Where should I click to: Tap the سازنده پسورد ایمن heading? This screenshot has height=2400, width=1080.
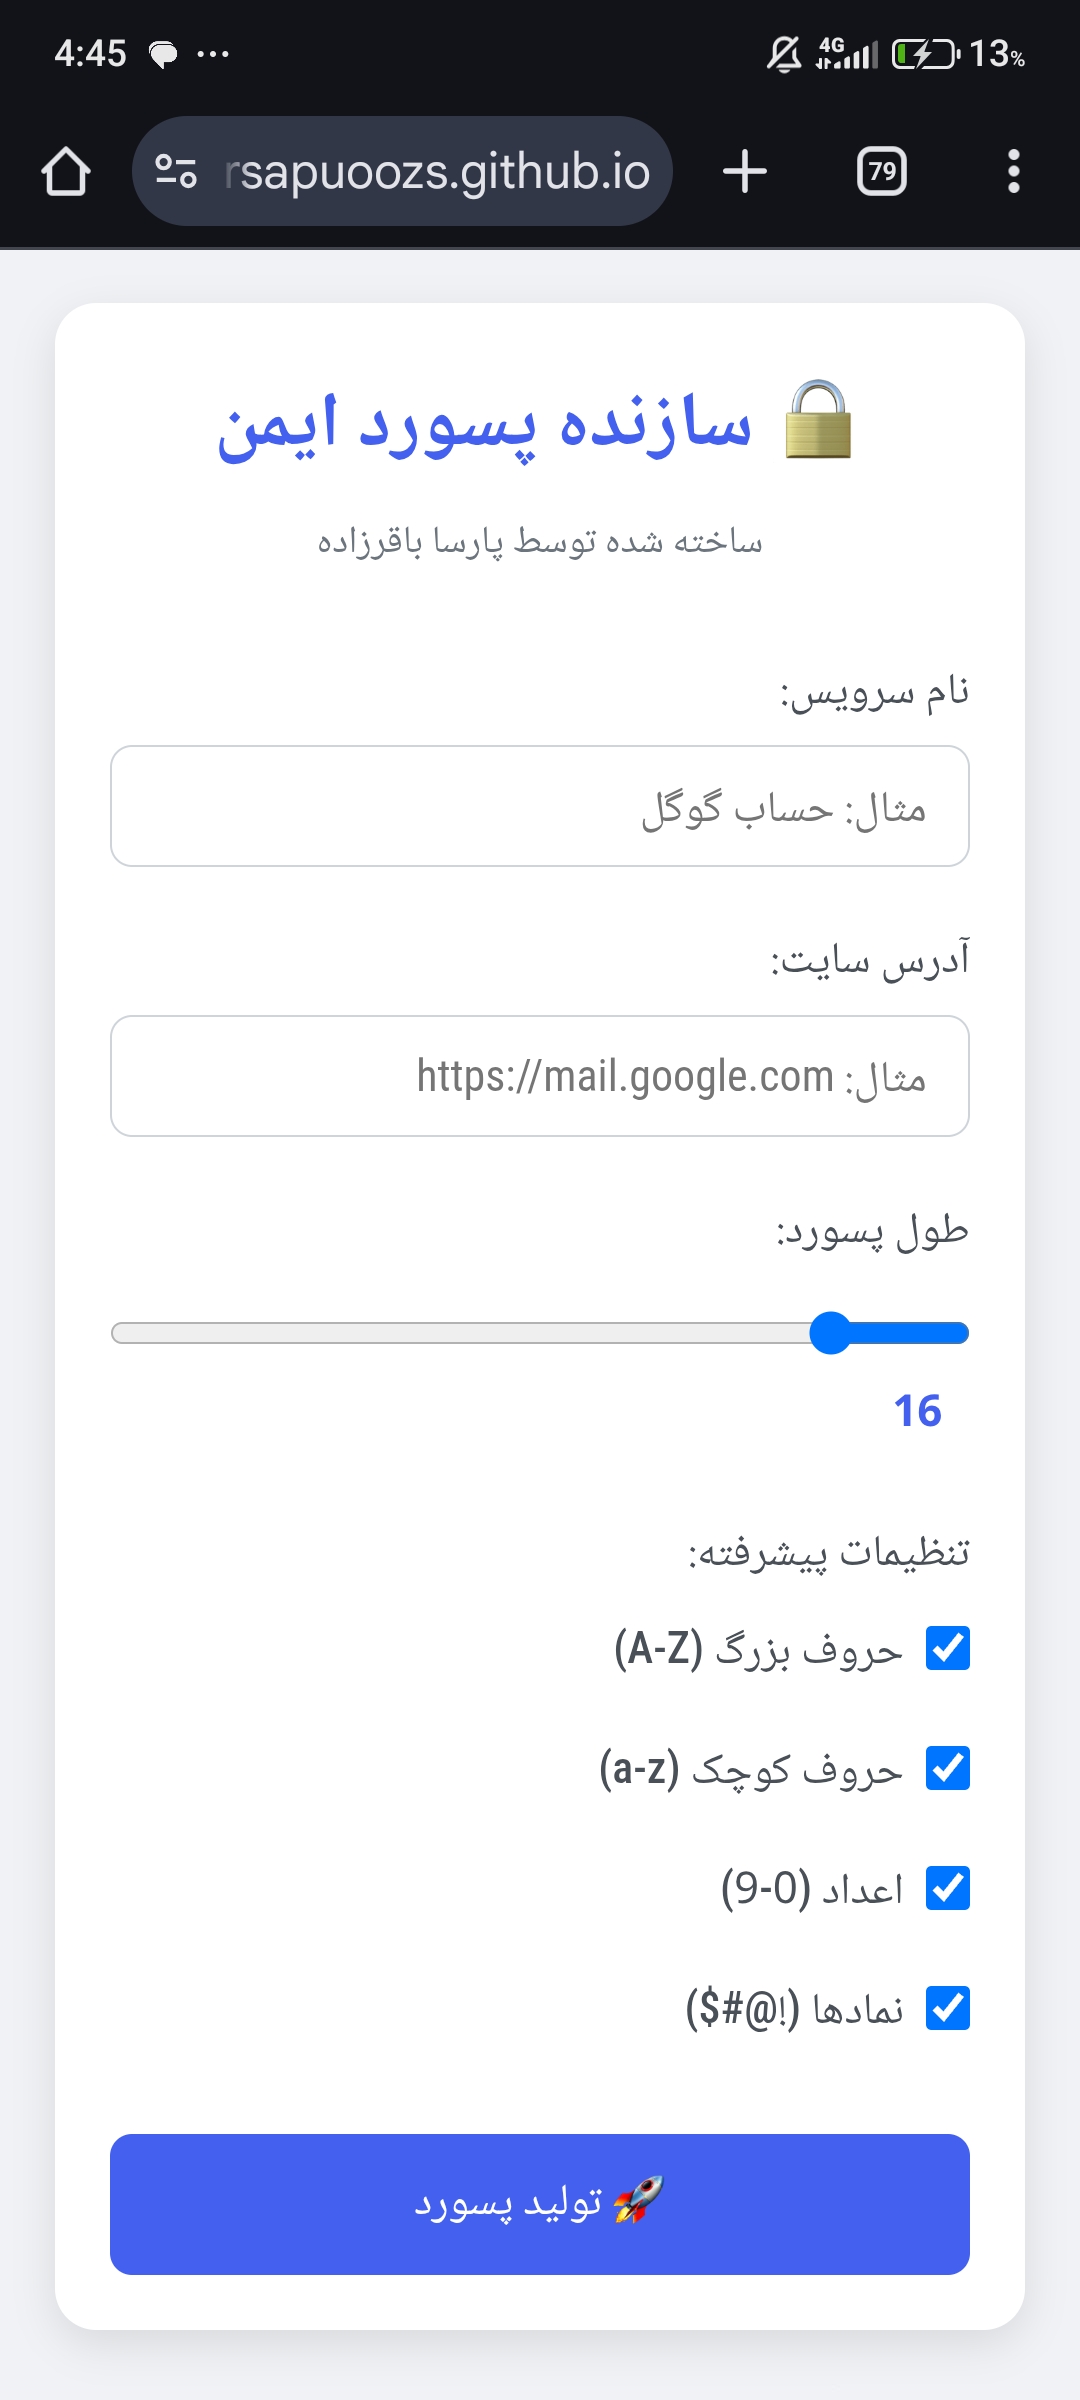click(485, 425)
